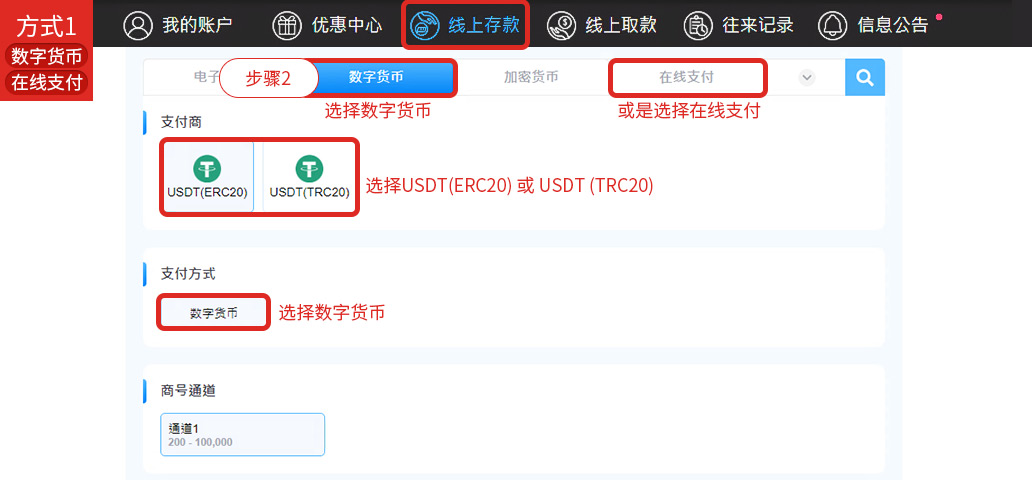Viewport: 1032px width, 480px height.
Task: Select 通道1 merchant channel 200-100,000
Action: pyautogui.click(x=242, y=435)
